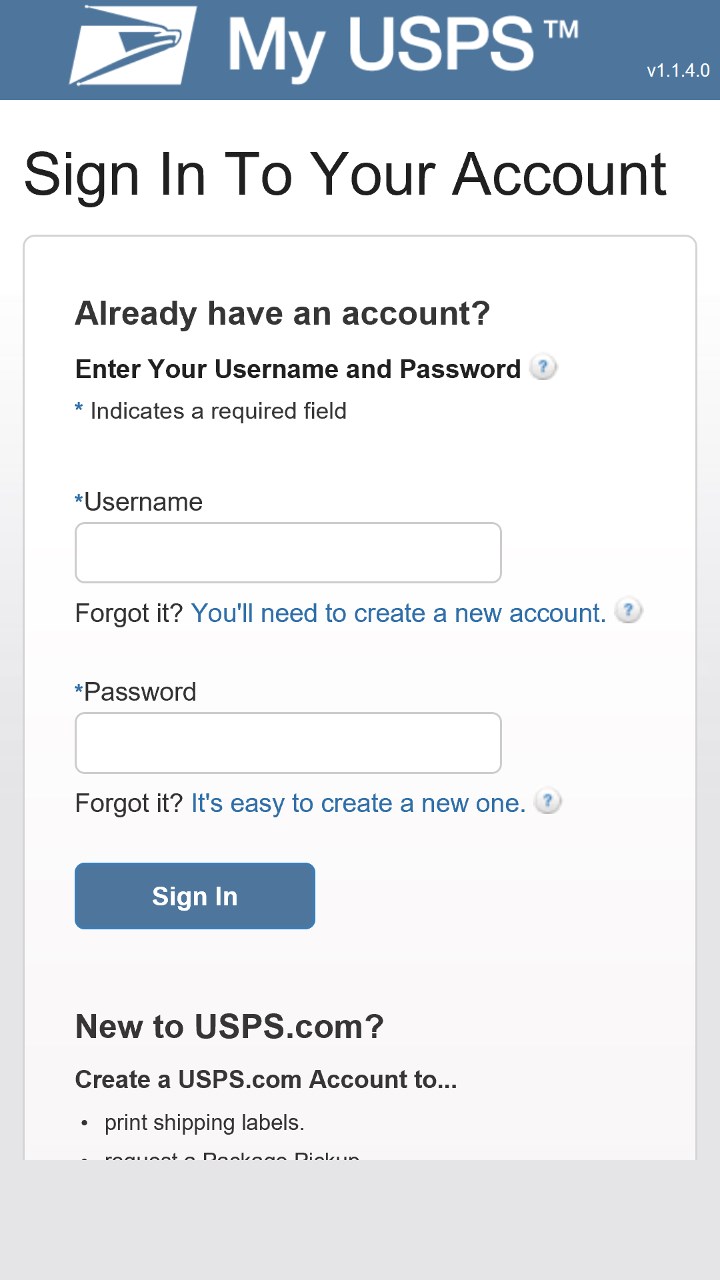Click the "New to USPS.com?" heading
720x1280 pixels.
tap(229, 1026)
